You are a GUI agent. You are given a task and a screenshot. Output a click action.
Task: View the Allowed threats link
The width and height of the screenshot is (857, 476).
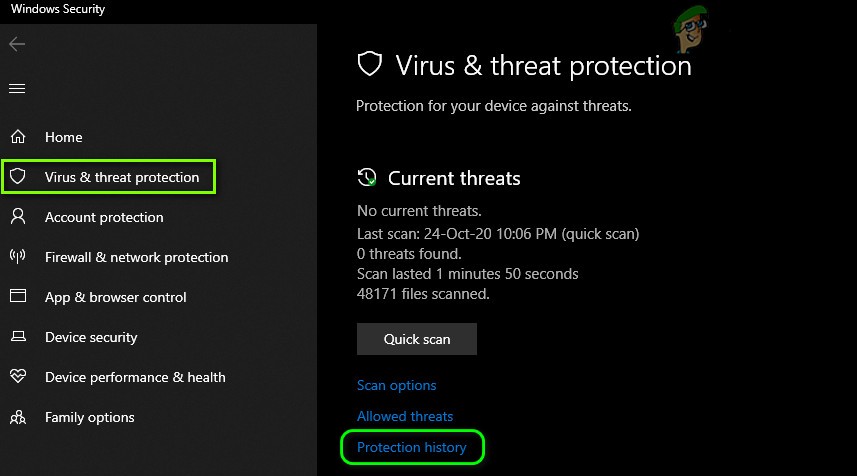pyautogui.click(x=405, y=416)
